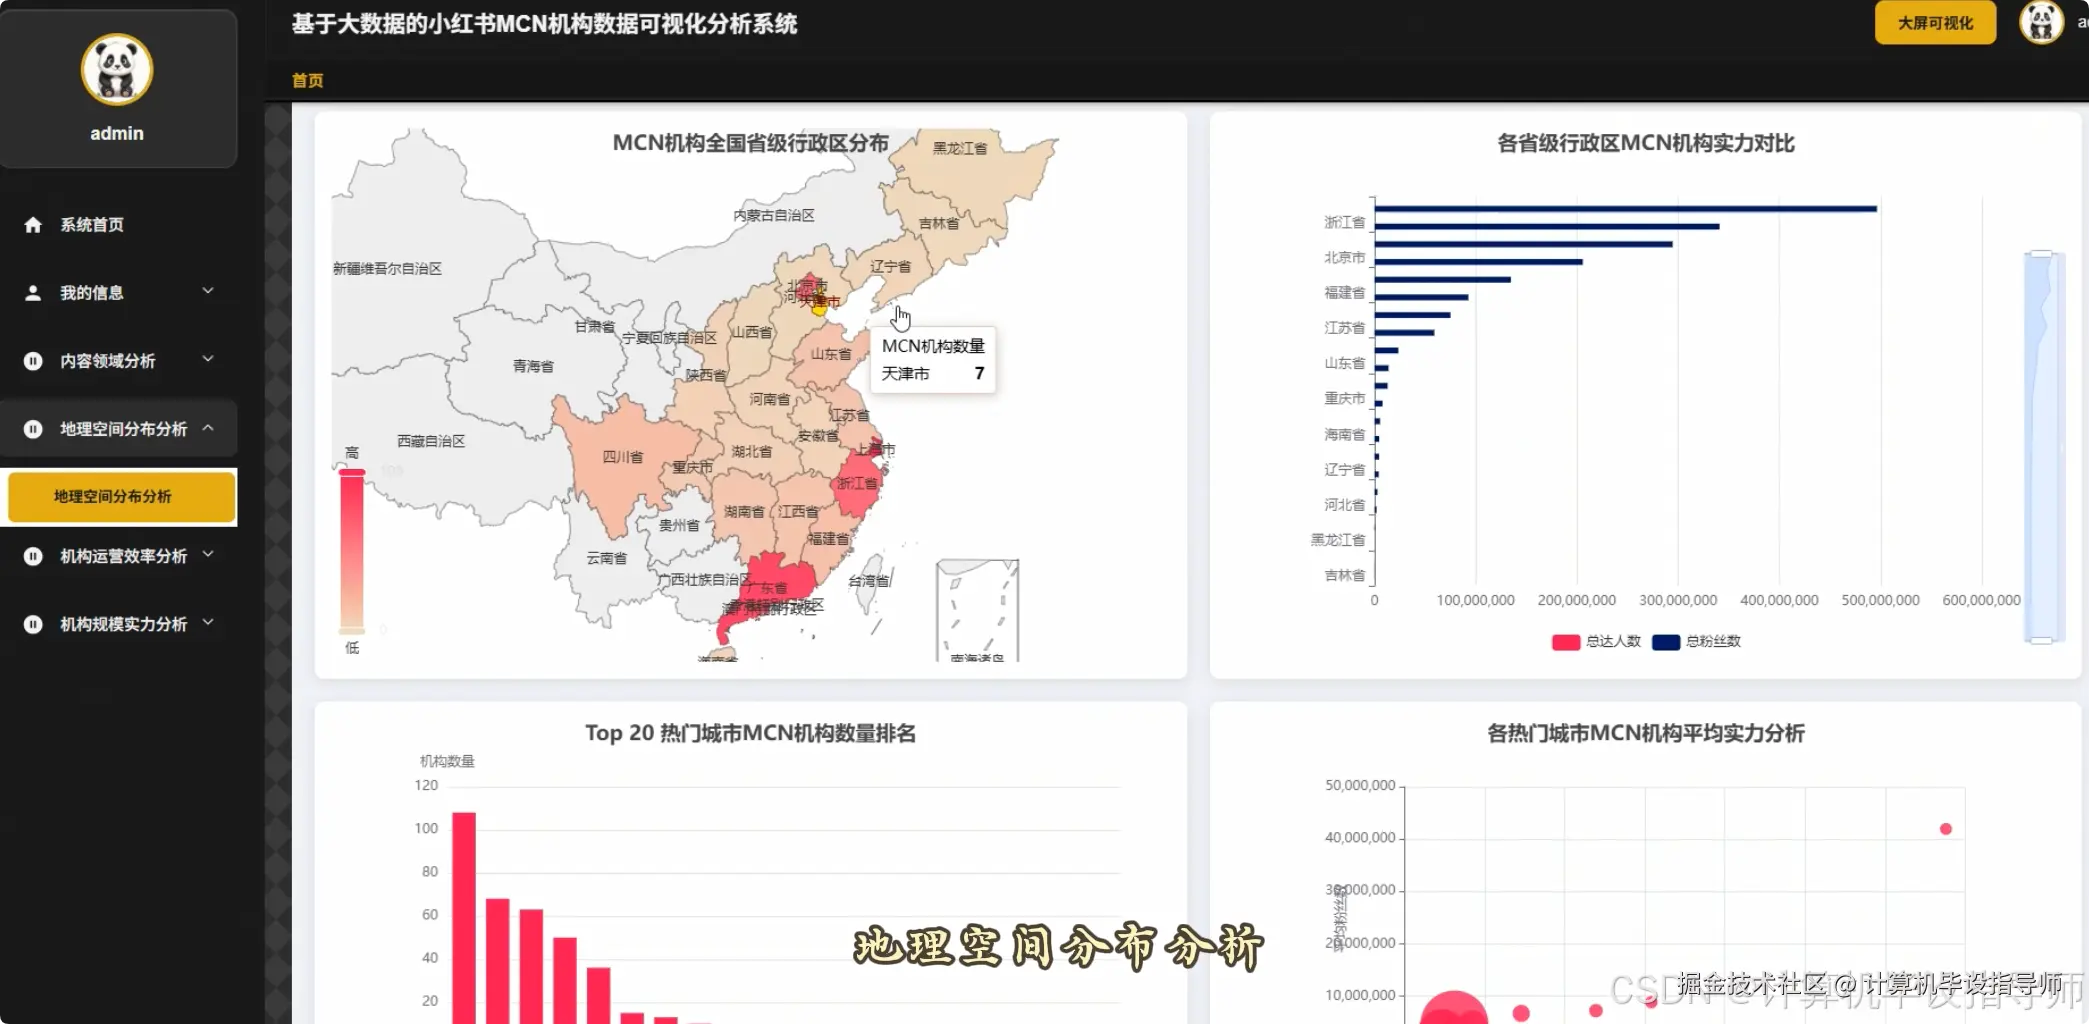Viewport: 2089px width, 1024px height.
Task: Click the round icon beside 机构规模实力分析
Action: [x=33, y=624]
